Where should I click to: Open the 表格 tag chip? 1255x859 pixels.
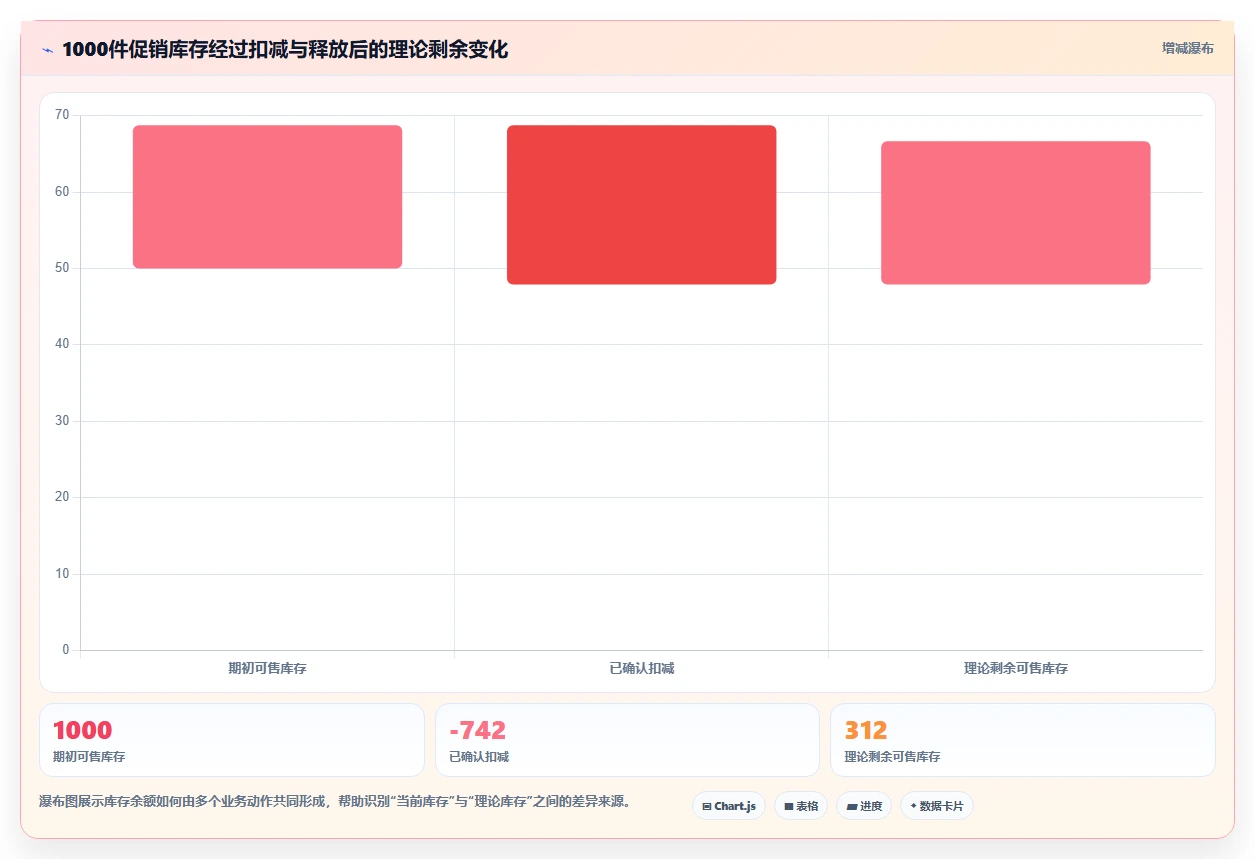801,806
